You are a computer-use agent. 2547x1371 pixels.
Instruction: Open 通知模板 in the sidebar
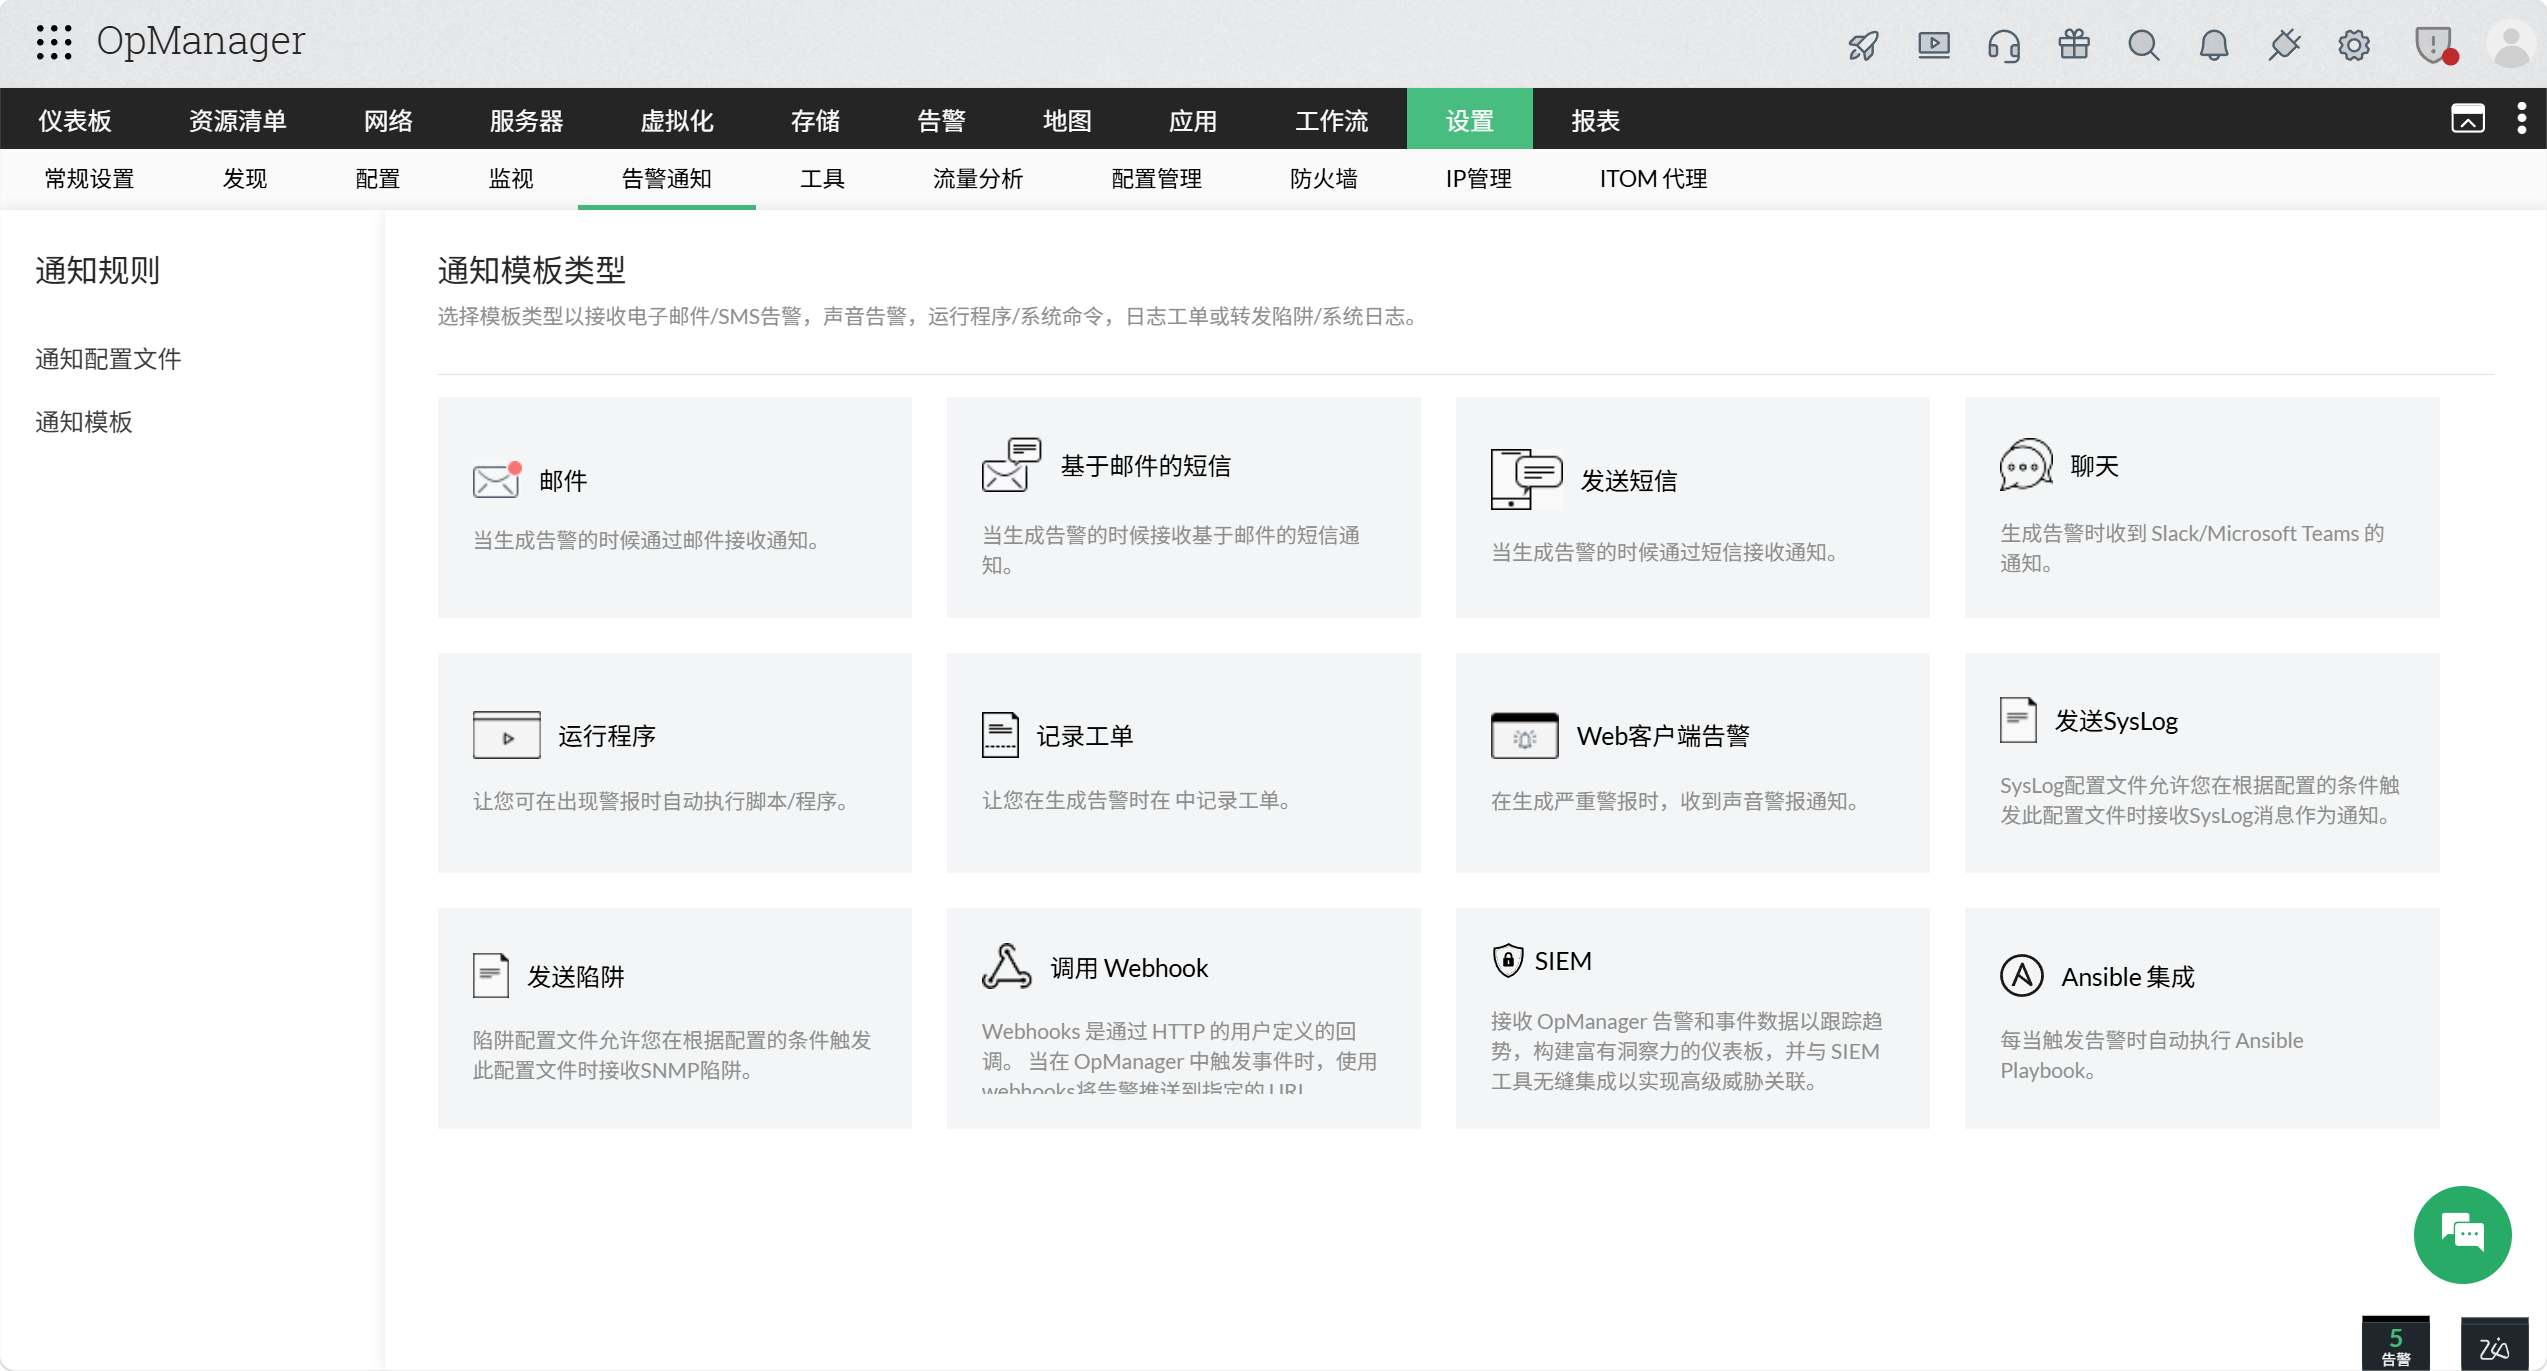(84, 422)
